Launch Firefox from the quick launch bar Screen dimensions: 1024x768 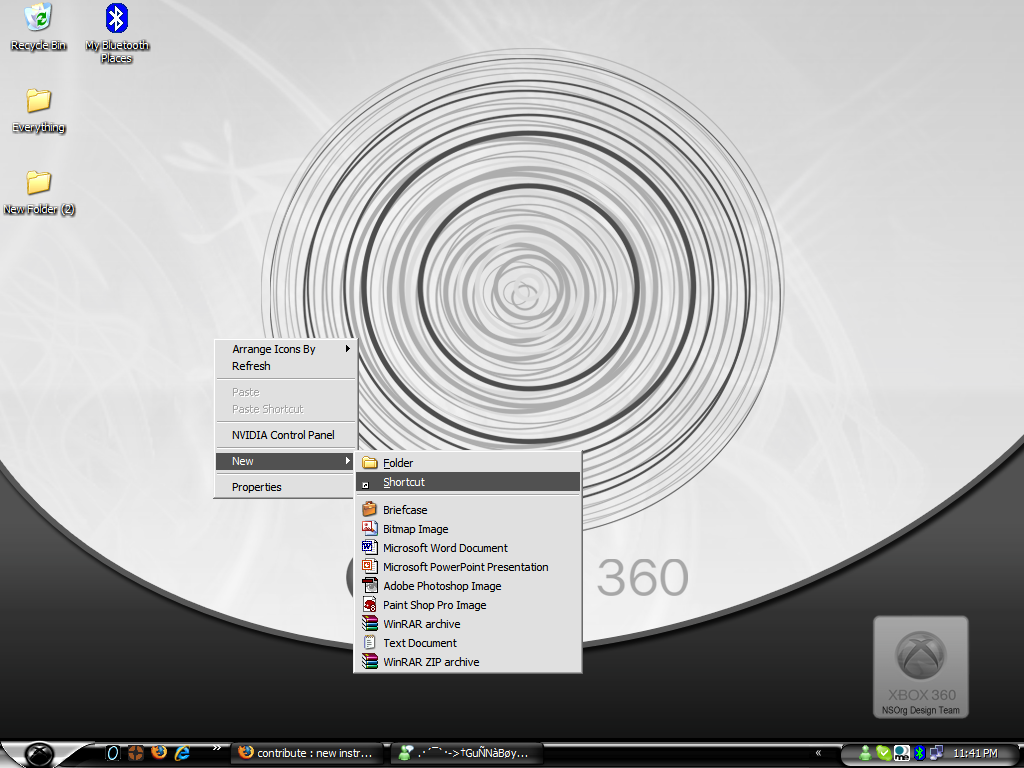[159, 752]
